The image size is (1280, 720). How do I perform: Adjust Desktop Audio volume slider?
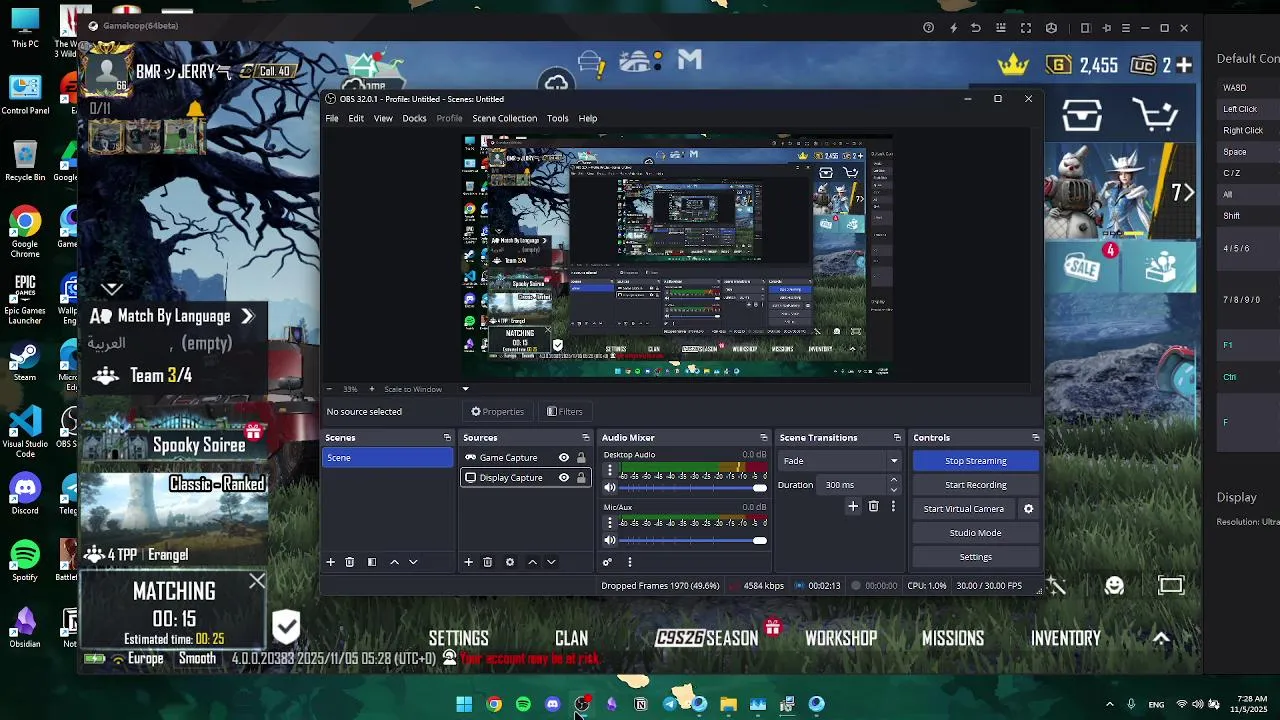[693, 488]
